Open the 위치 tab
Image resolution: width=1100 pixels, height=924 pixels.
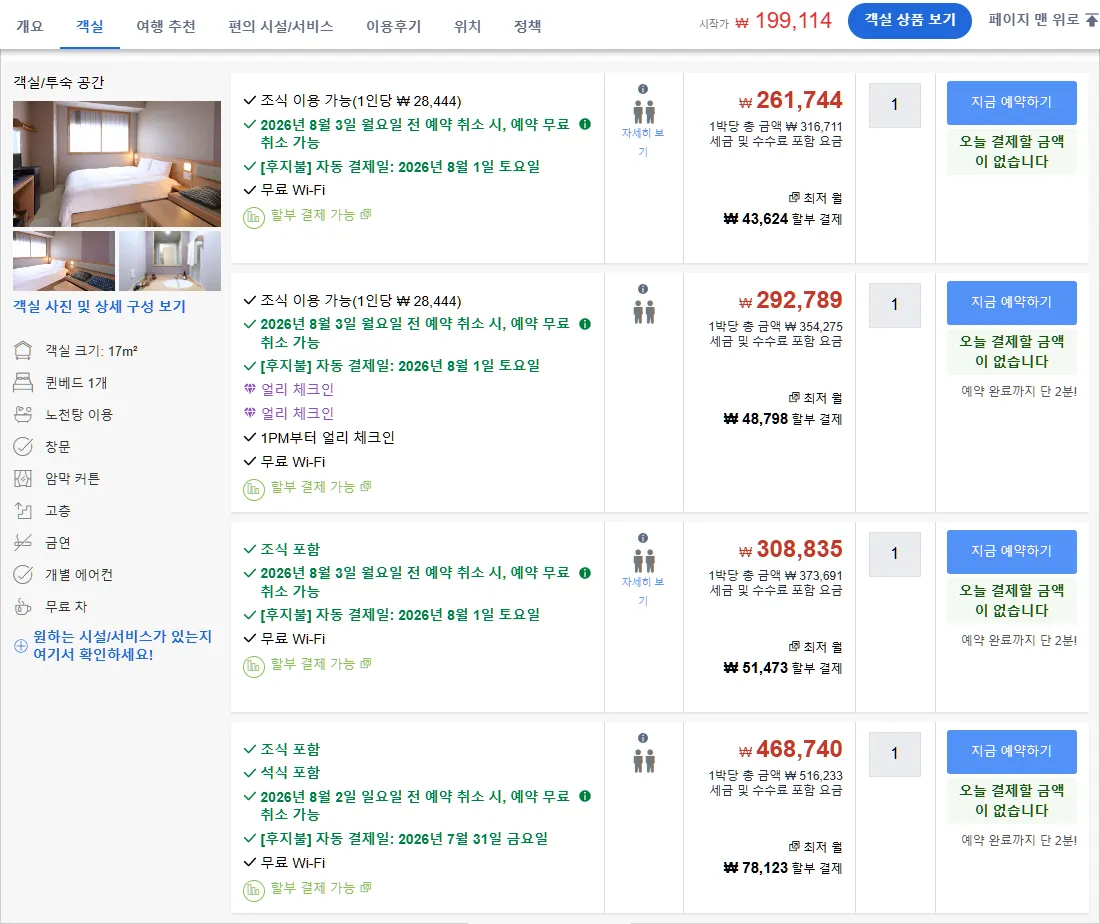[467, 27]
